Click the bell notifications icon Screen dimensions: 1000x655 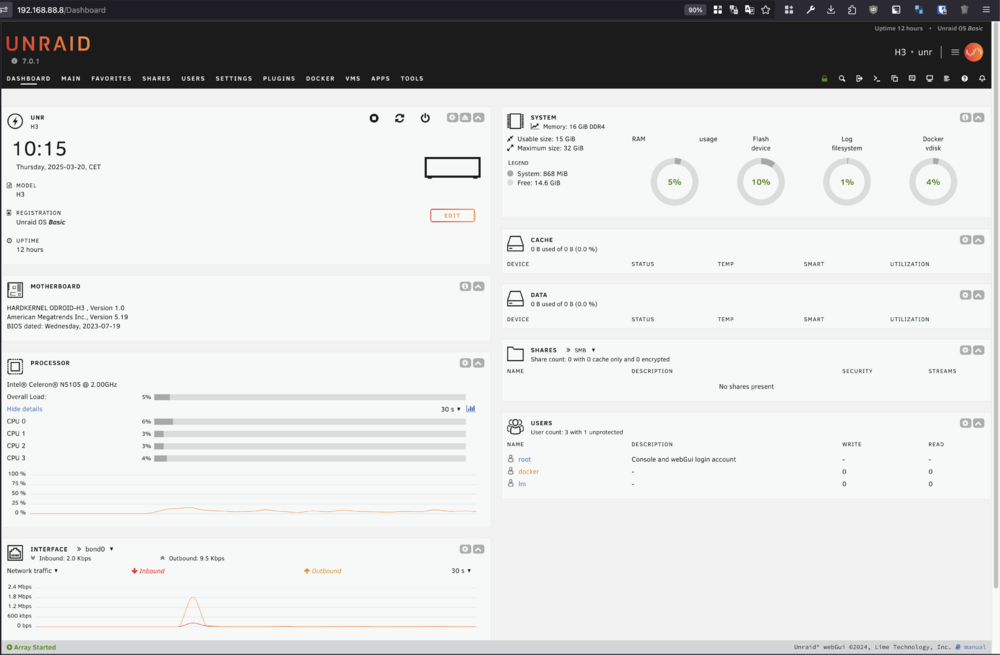click(982, 78)
